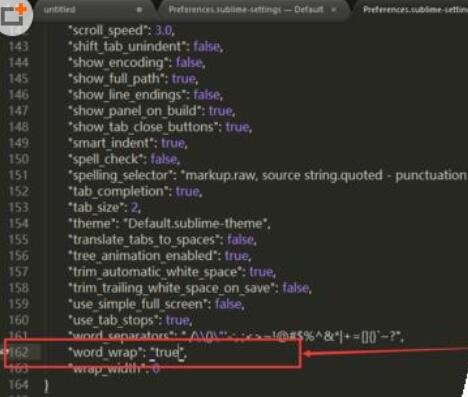
Task: Click the 3.0 value of scroll_speed
Action: tap(163, 31)
